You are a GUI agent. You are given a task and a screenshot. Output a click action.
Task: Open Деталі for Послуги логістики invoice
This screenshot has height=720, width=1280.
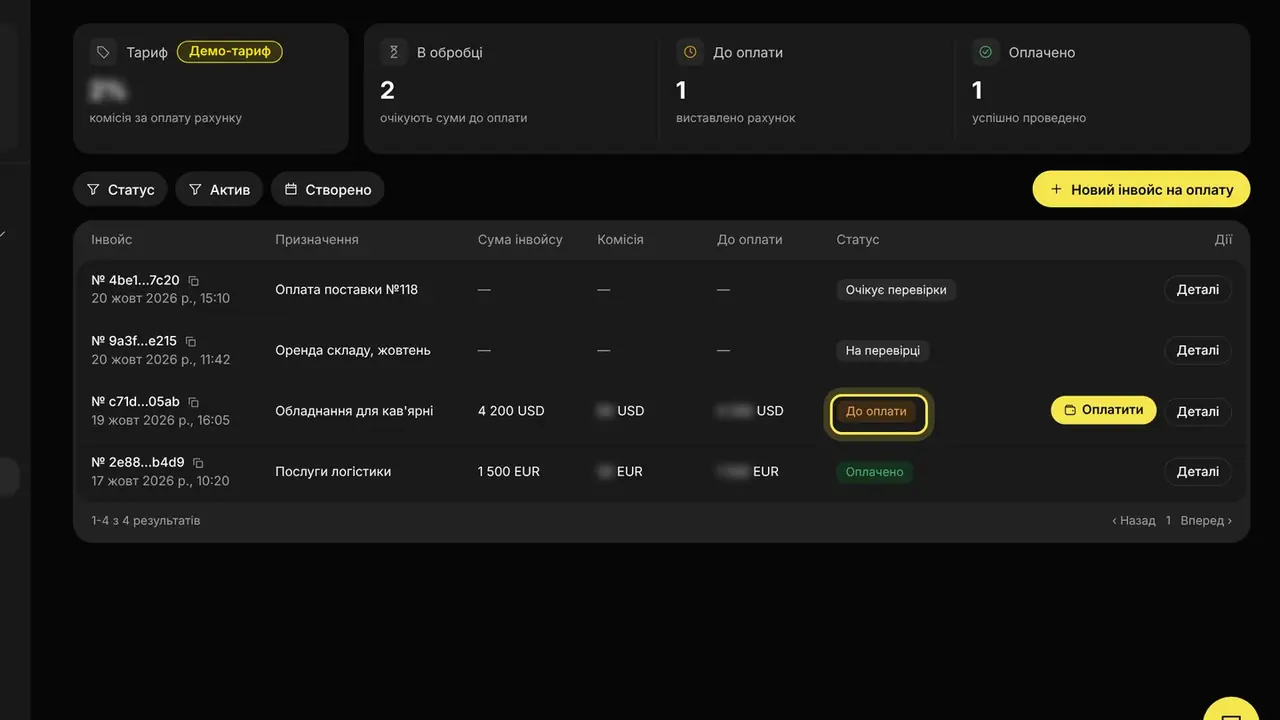coord(1198,472)
